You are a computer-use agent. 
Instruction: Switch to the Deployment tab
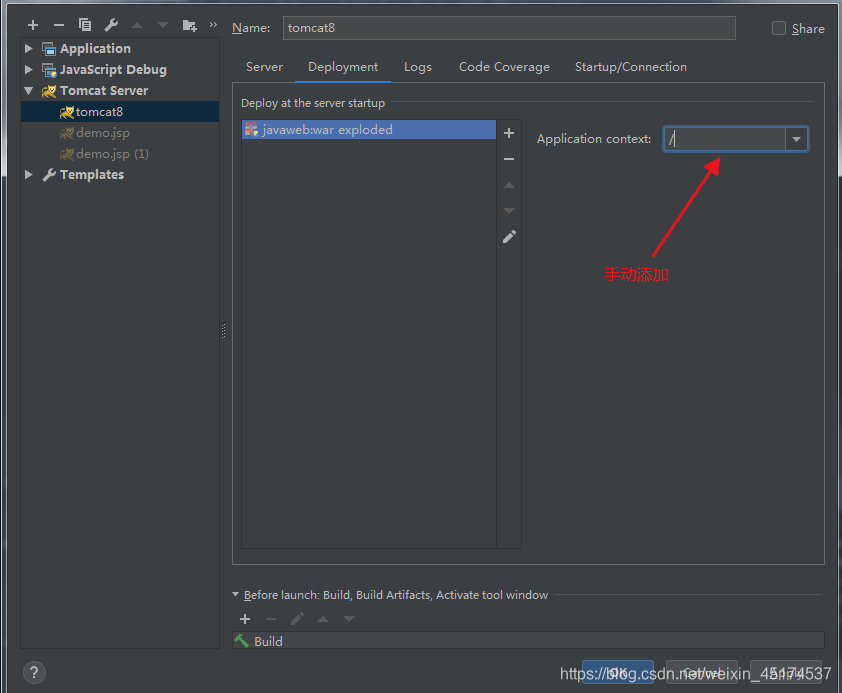point(343,67)
